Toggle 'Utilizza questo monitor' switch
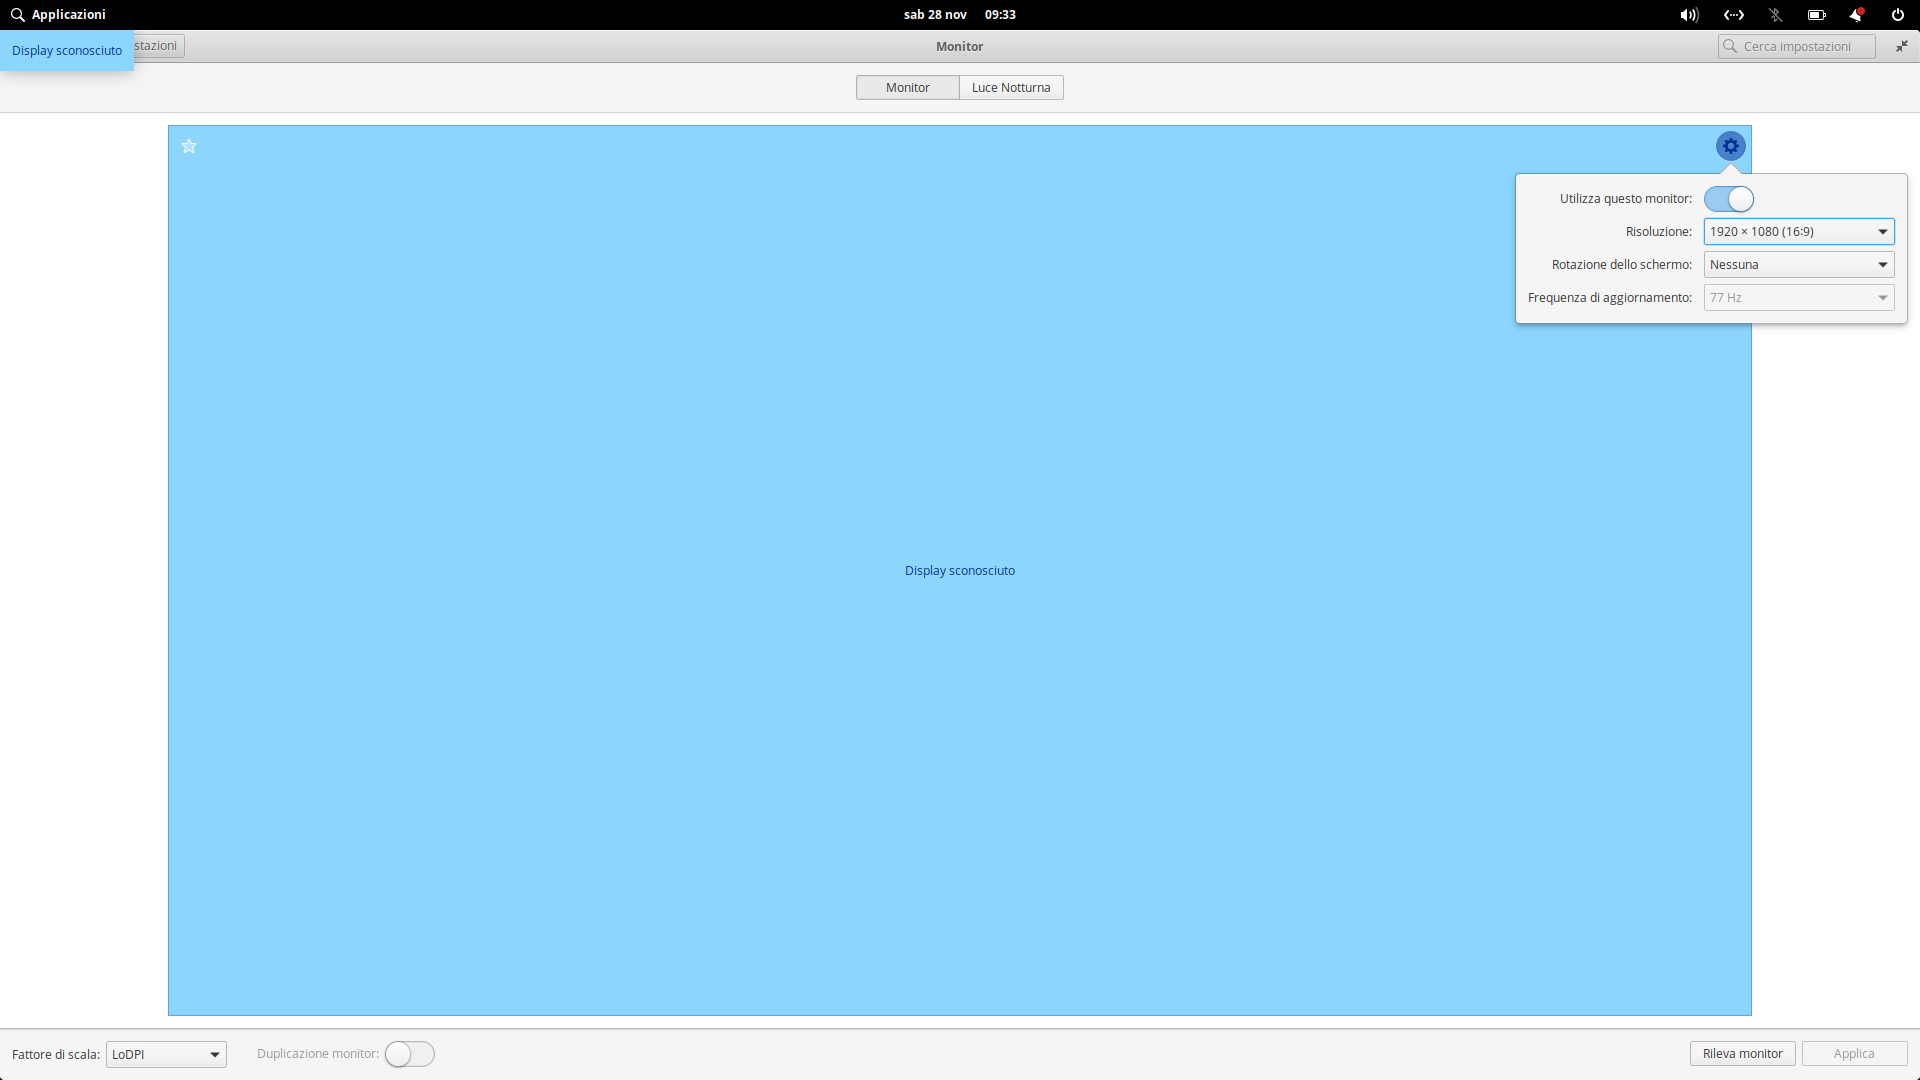 [1728, 199]
